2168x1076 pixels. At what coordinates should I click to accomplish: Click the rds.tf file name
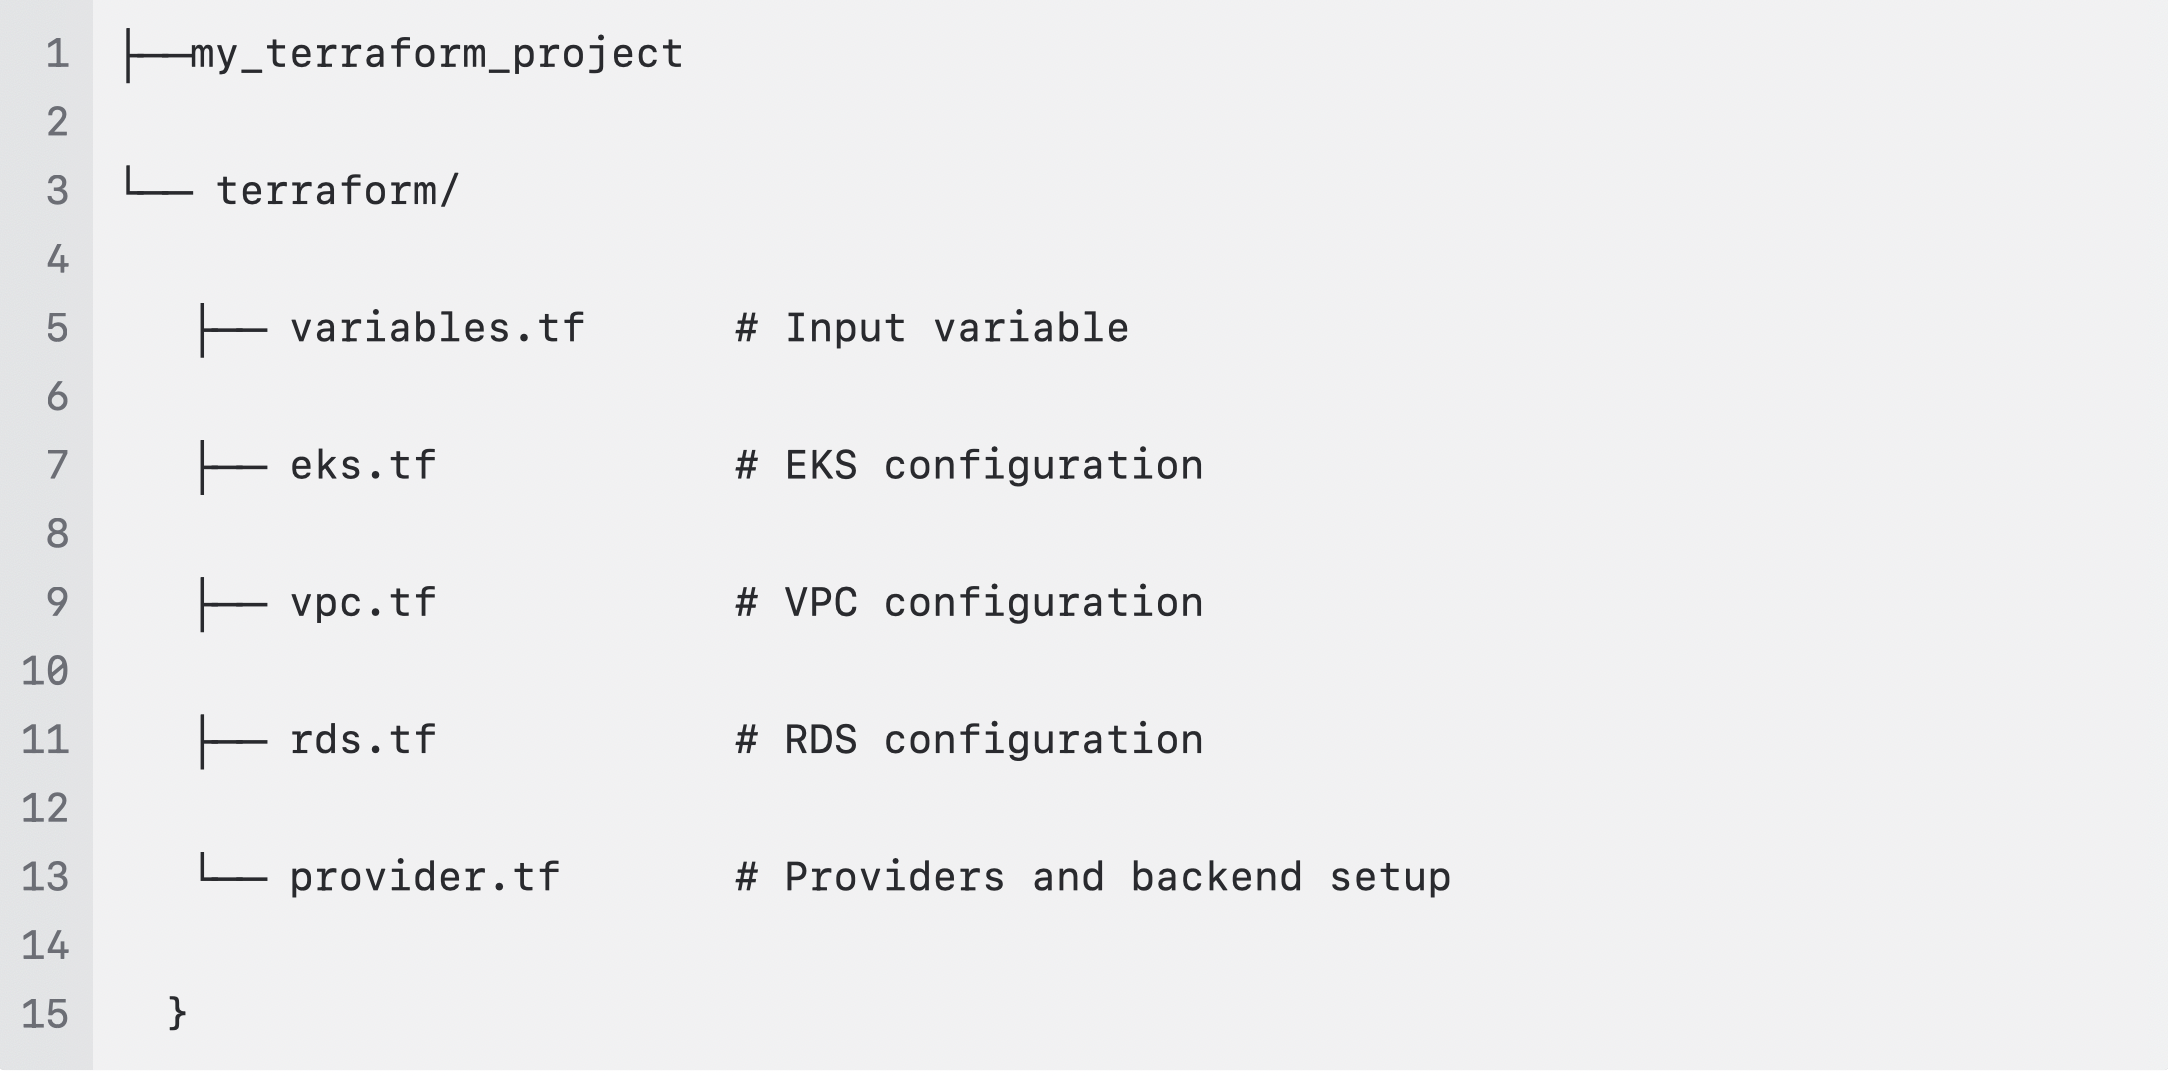(363, 740)
